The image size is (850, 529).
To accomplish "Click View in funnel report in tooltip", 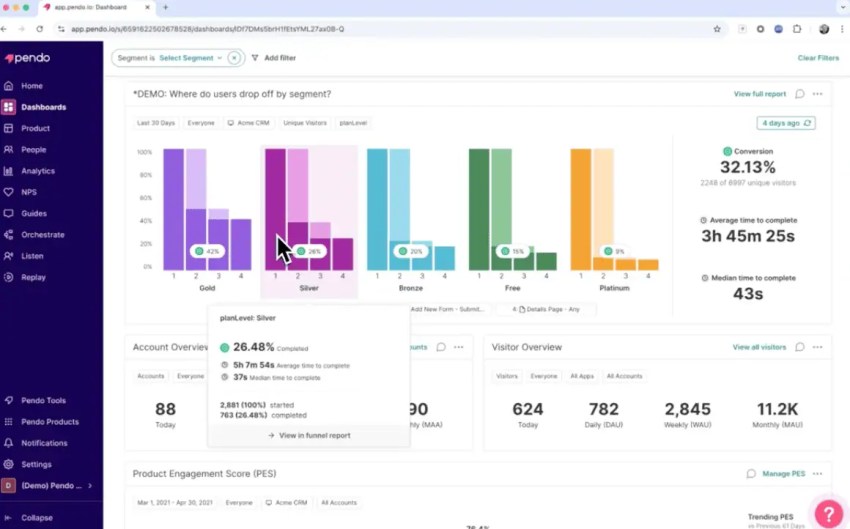I will (x=309, y=436).
